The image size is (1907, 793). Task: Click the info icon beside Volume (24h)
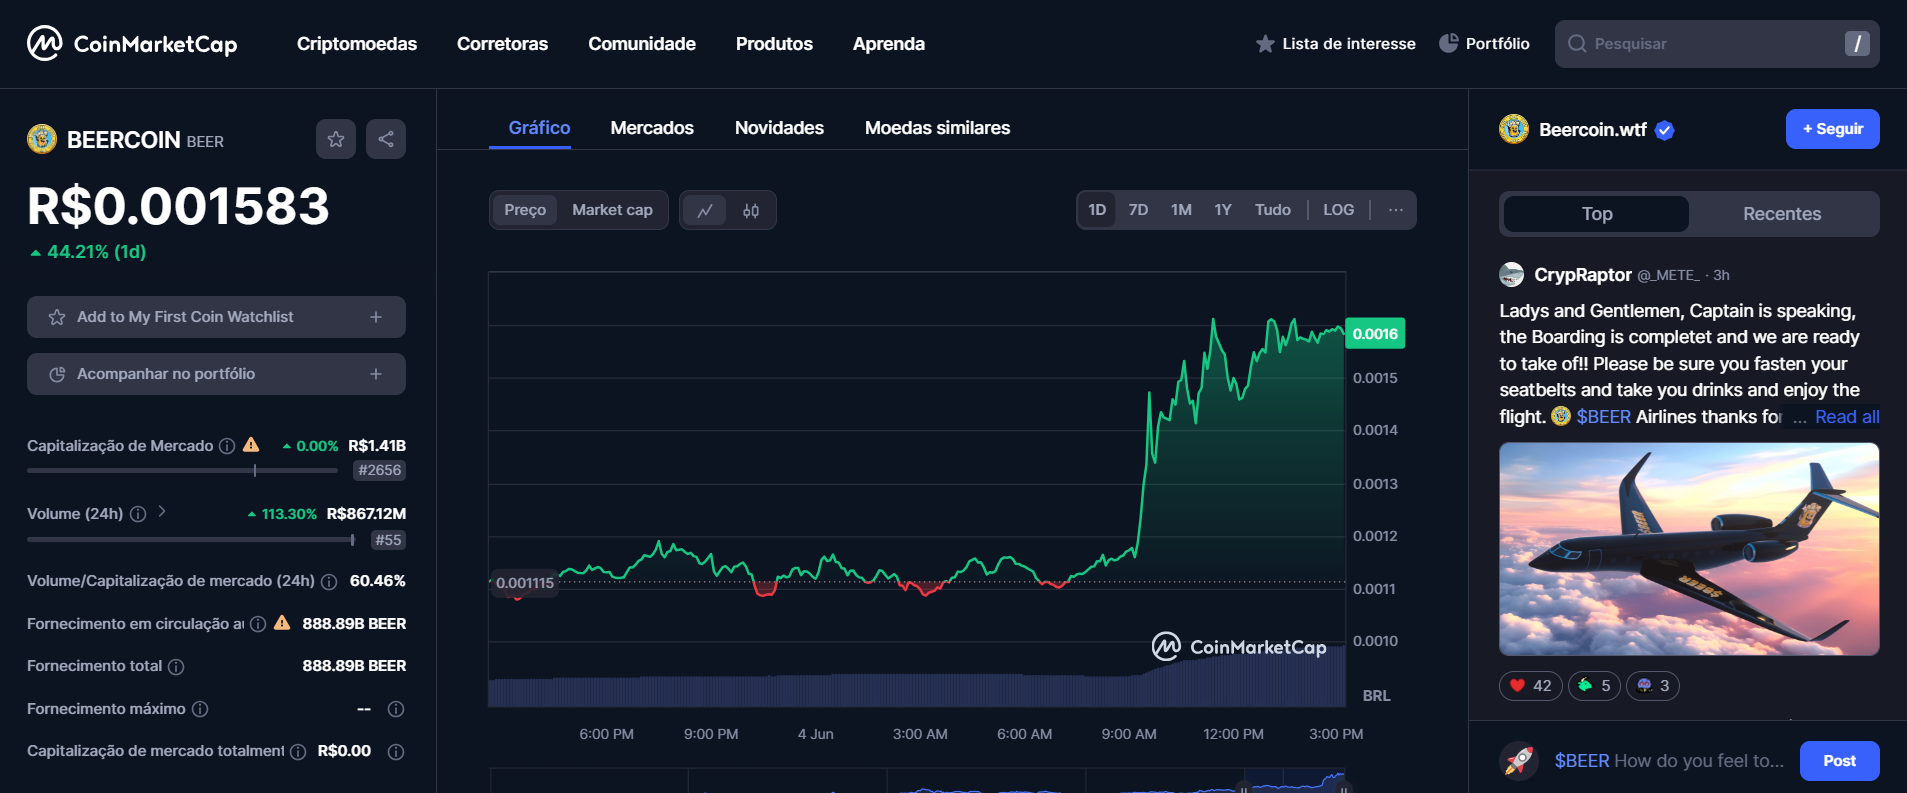[x=138, y=514]
